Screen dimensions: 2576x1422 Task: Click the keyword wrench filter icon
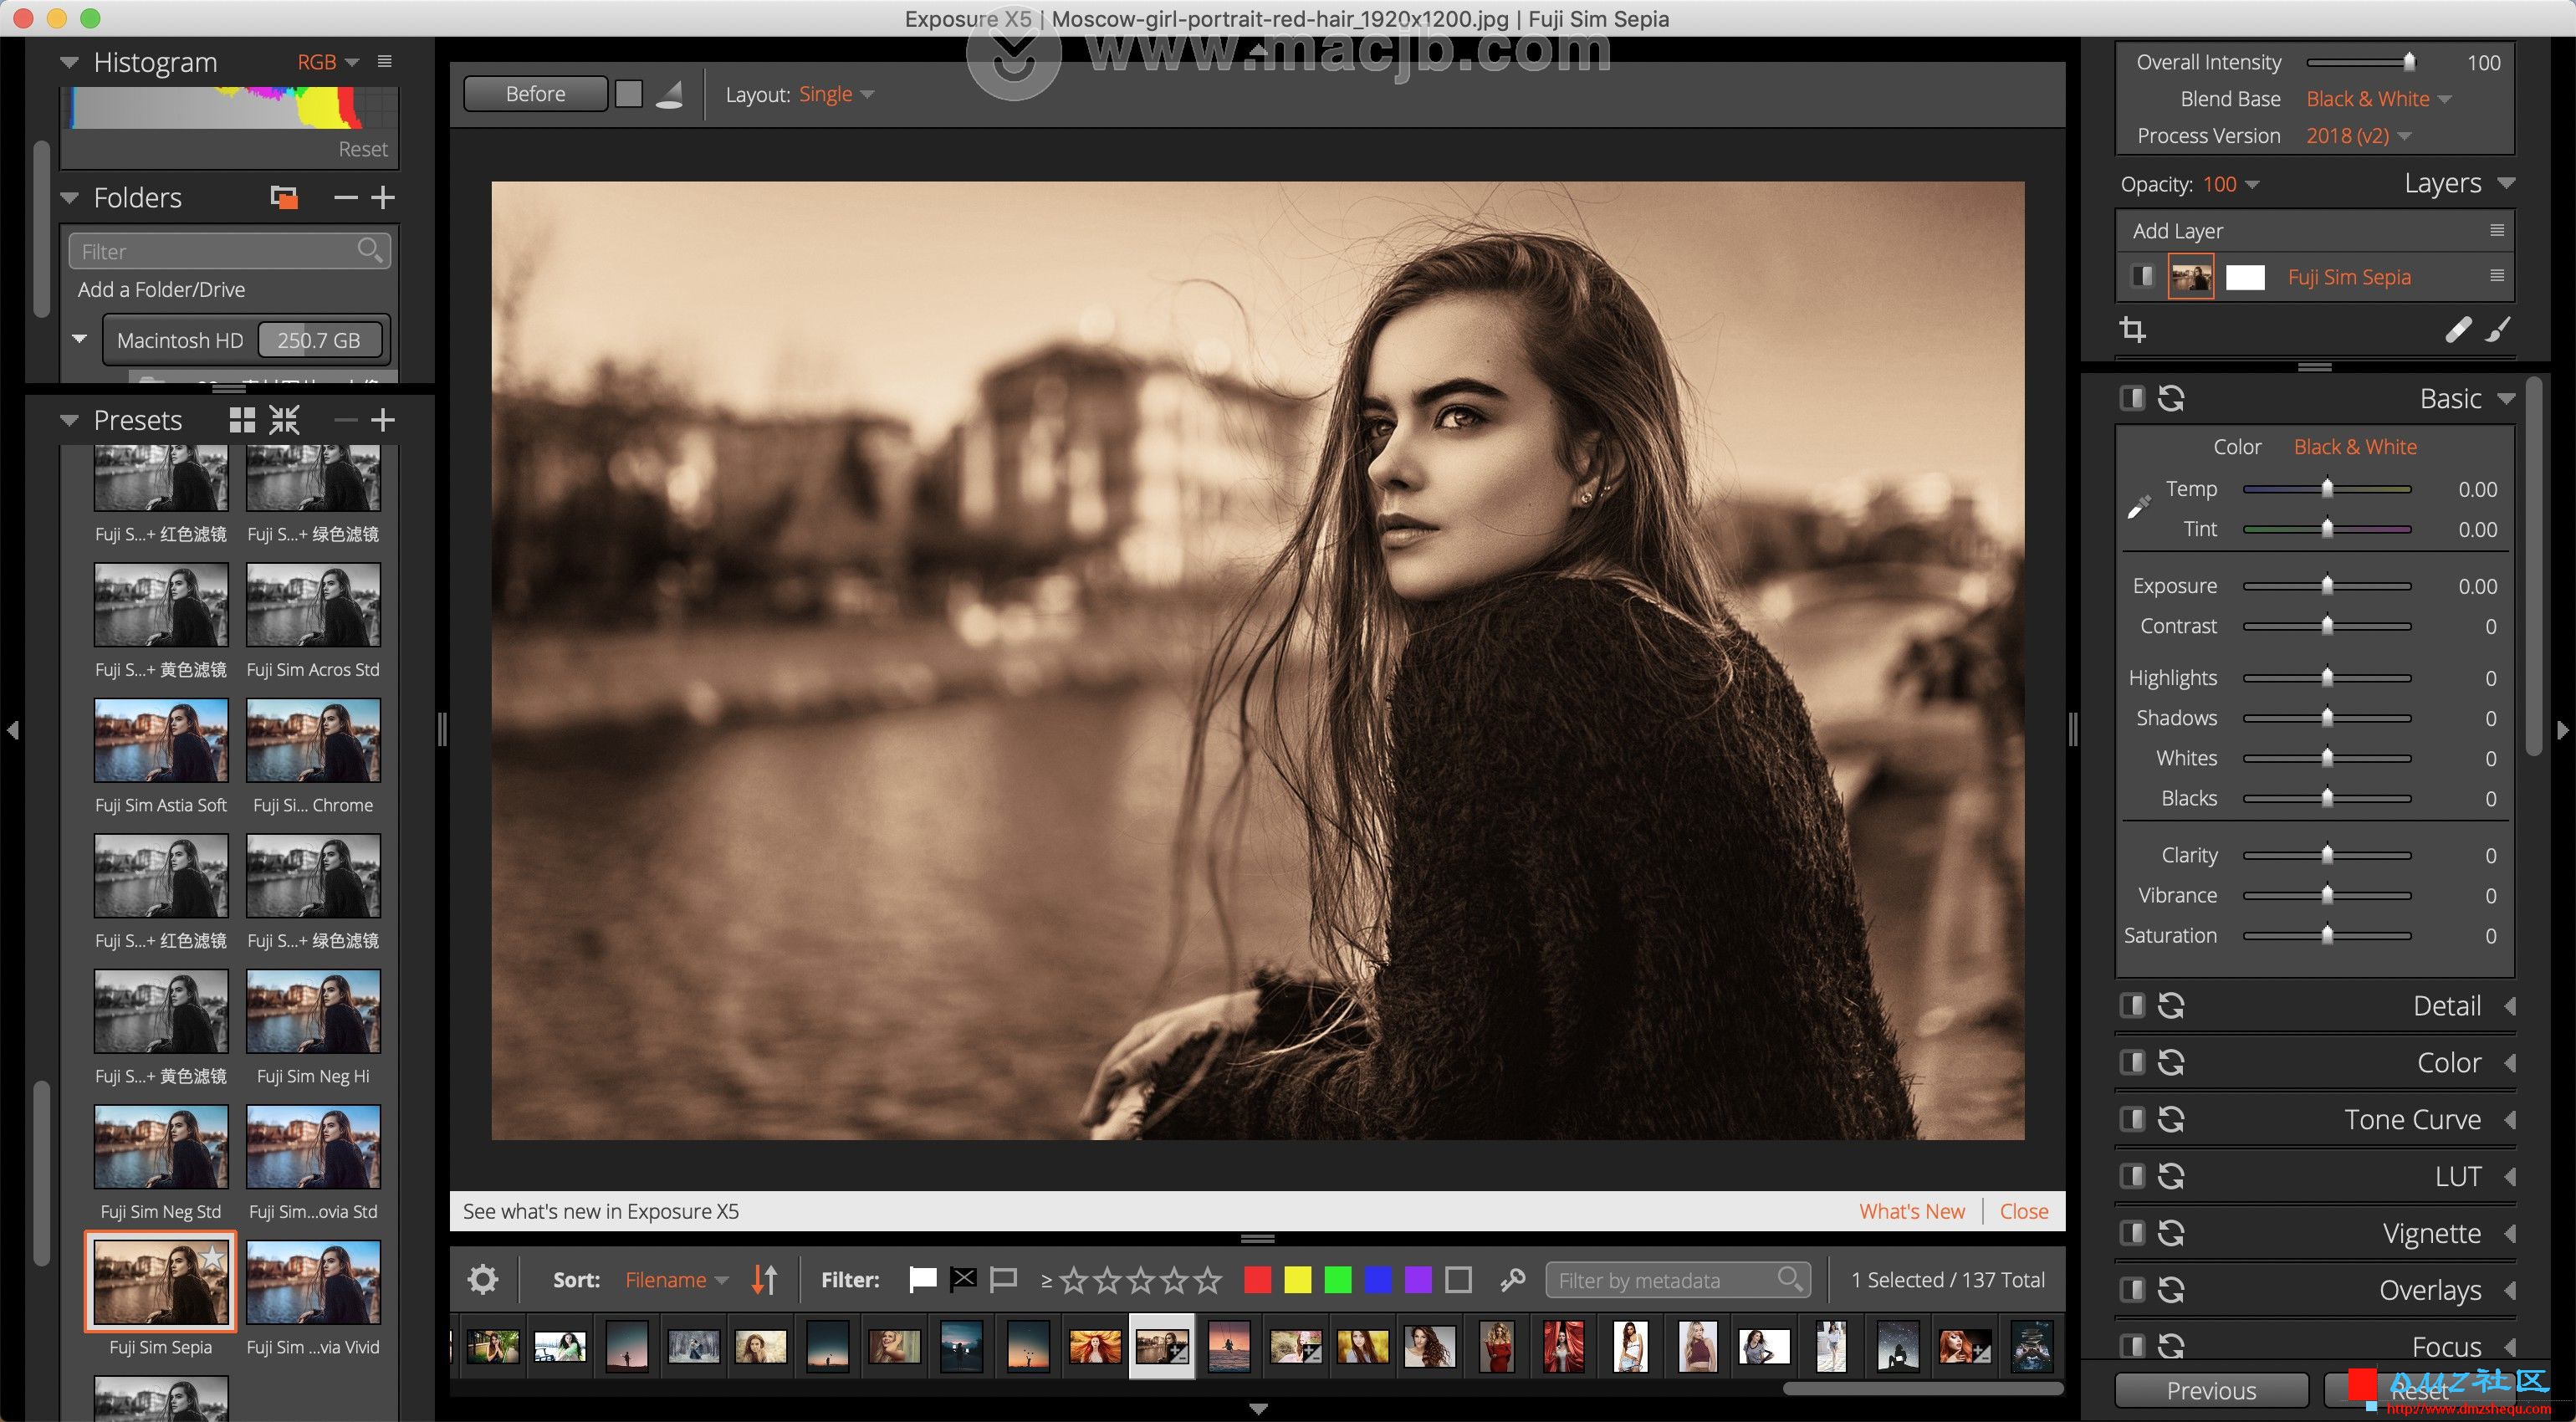point(1512,1279)
